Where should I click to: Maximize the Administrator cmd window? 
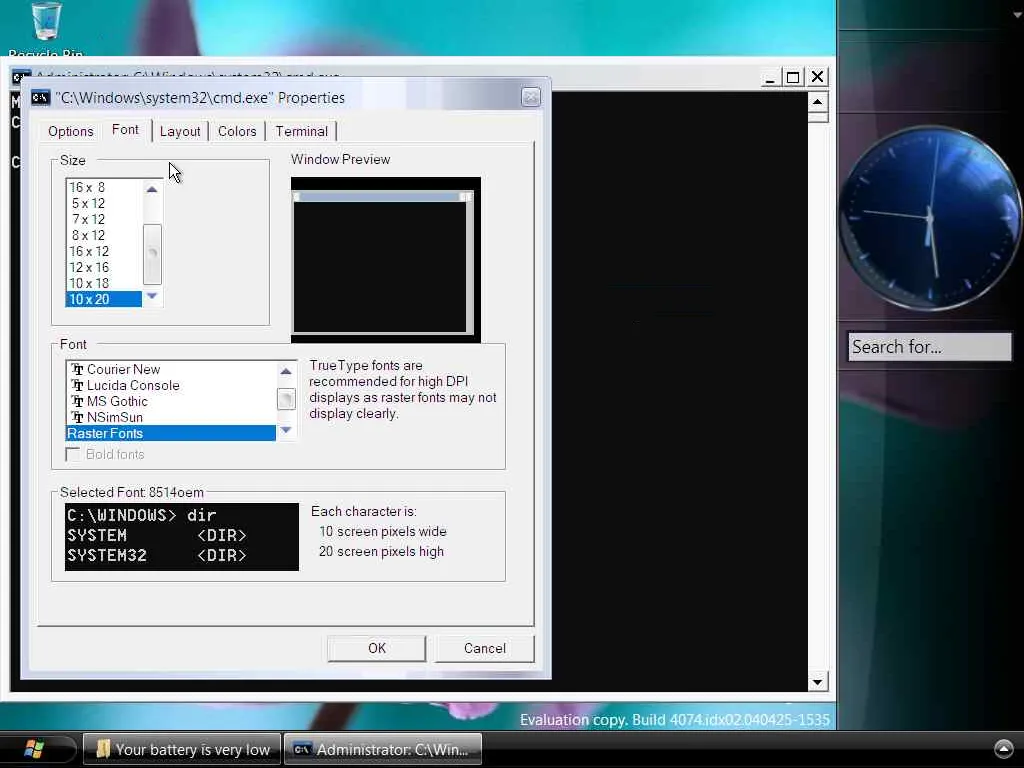(x=793, y=77)
